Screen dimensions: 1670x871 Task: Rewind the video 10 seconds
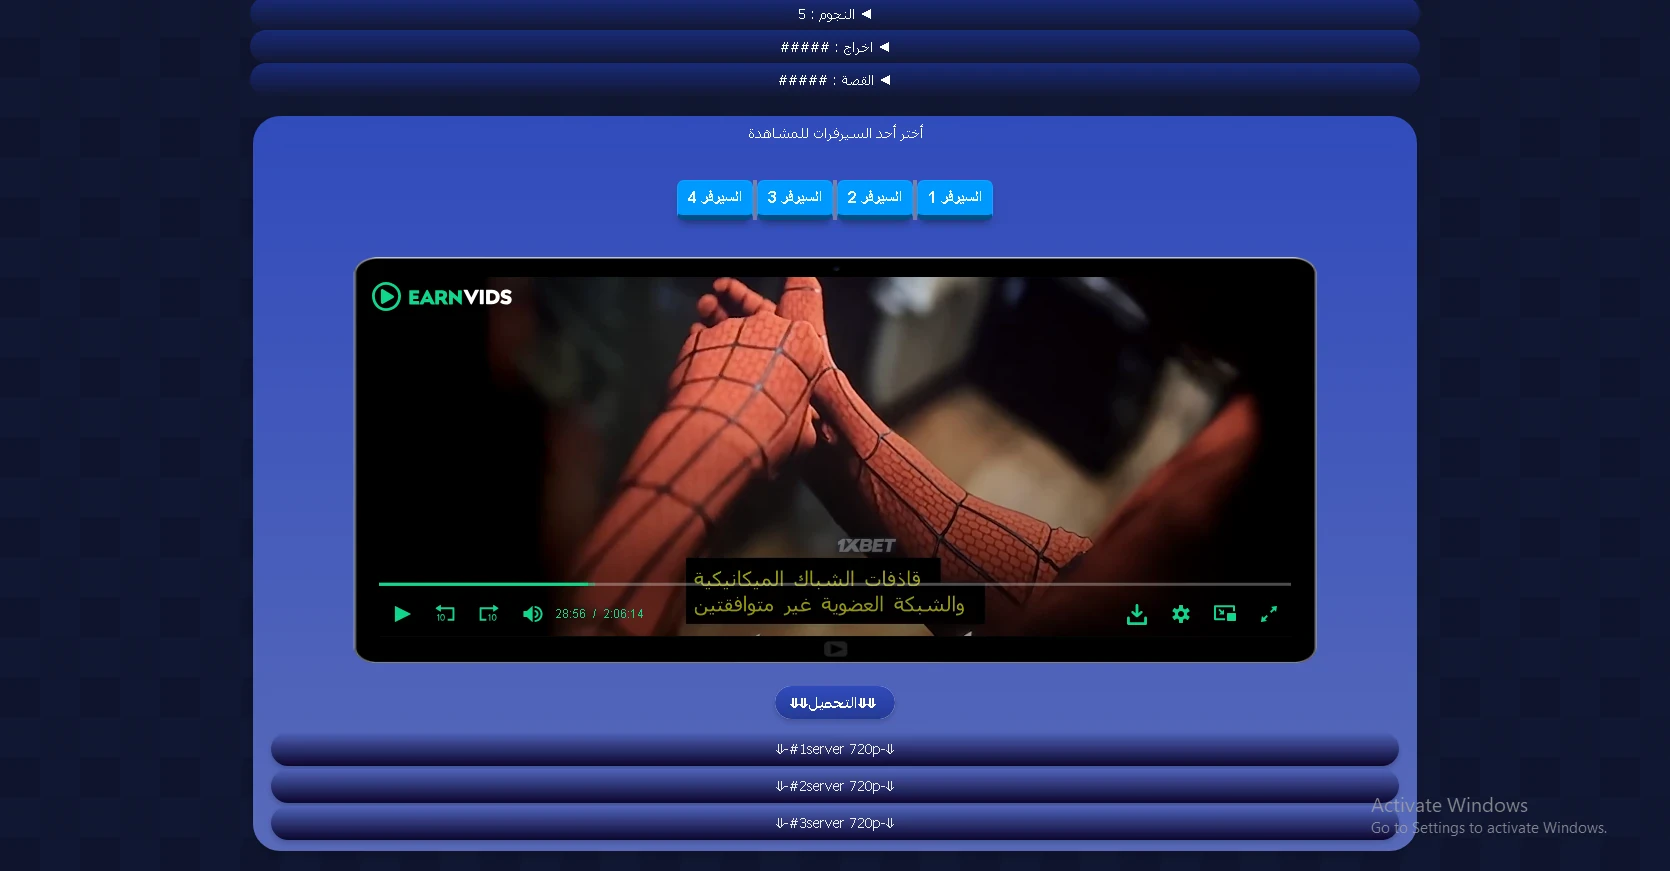coord(445,614)
